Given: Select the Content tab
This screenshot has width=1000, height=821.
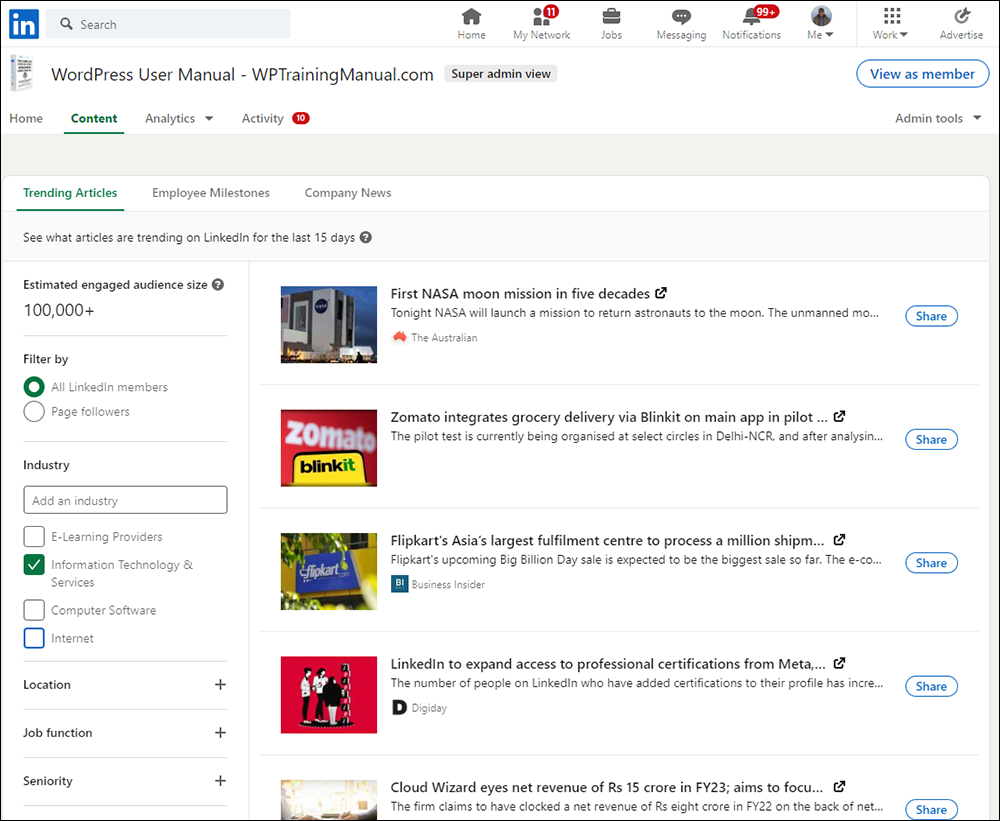Looking at the screenshot, I should (x=94, y=118).
